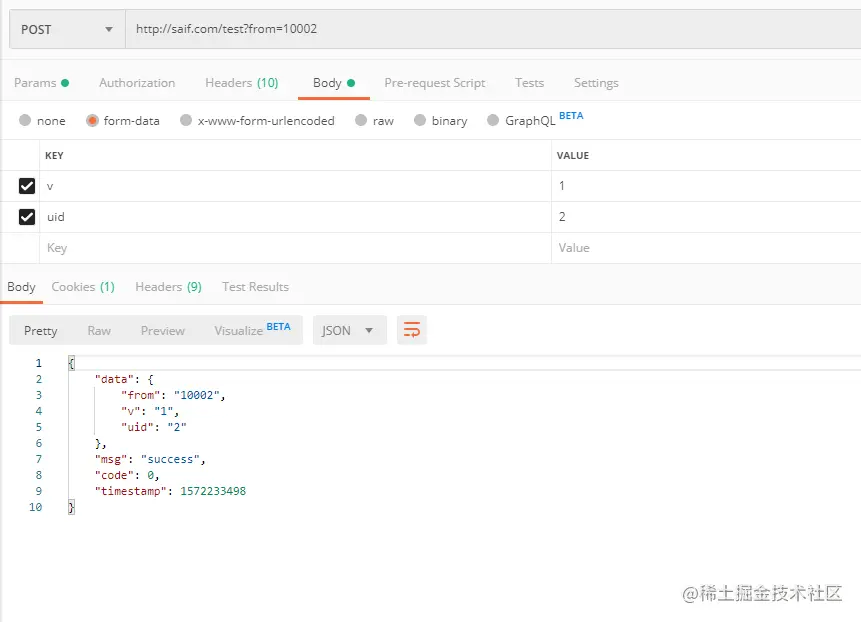Uncheck the uid parameter row checkbox

[x=27, y=217]
